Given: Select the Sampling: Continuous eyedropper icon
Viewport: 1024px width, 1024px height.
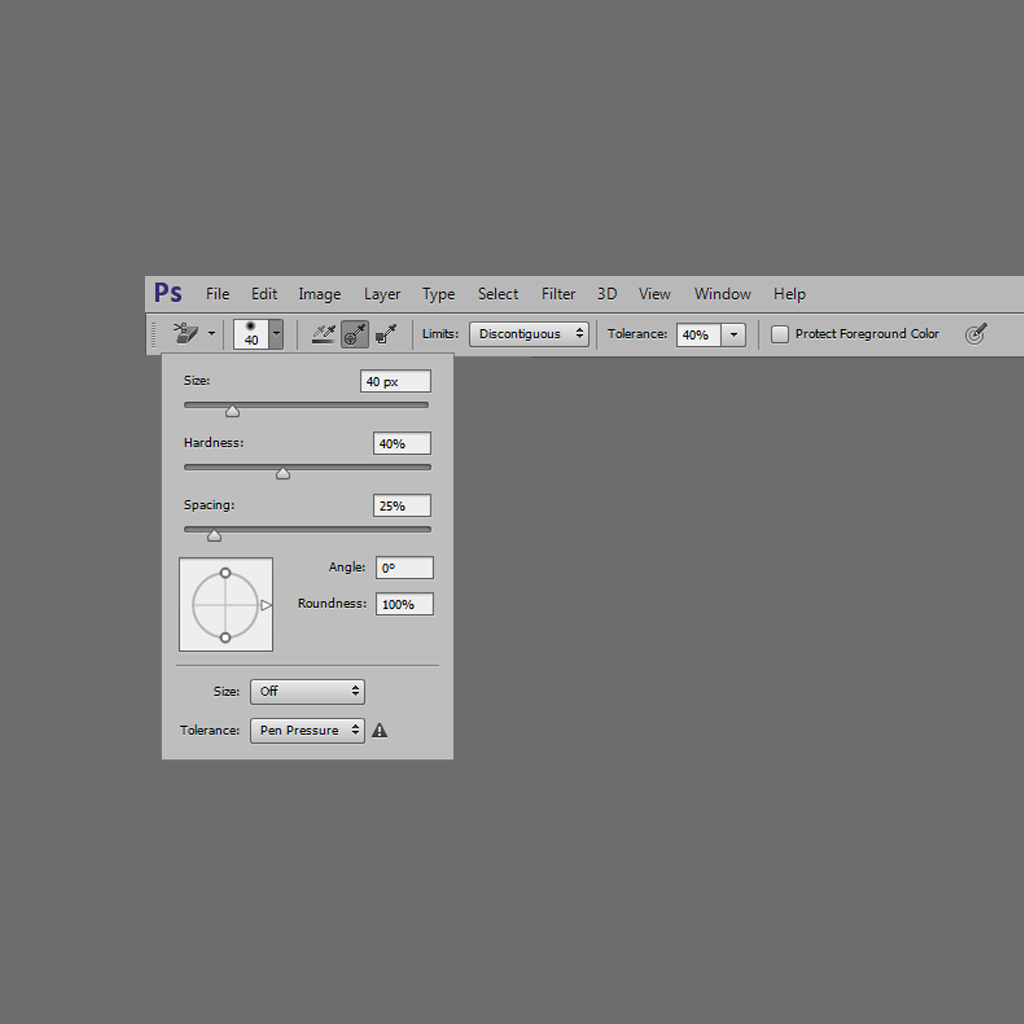Looking at the screenshot, I should (x=322, y=334).
